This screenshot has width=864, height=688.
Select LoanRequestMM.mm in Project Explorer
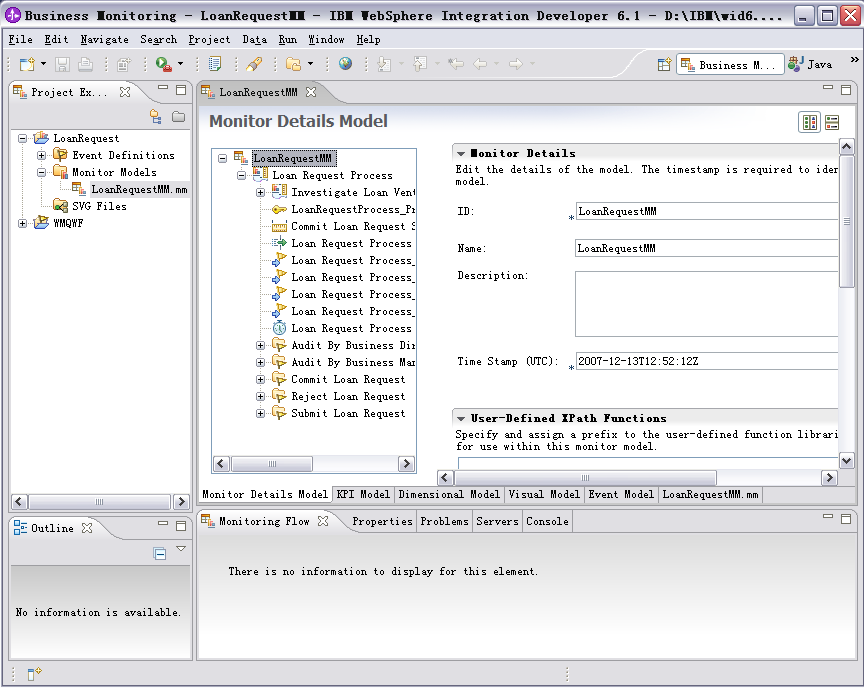[x=139, y=189]
